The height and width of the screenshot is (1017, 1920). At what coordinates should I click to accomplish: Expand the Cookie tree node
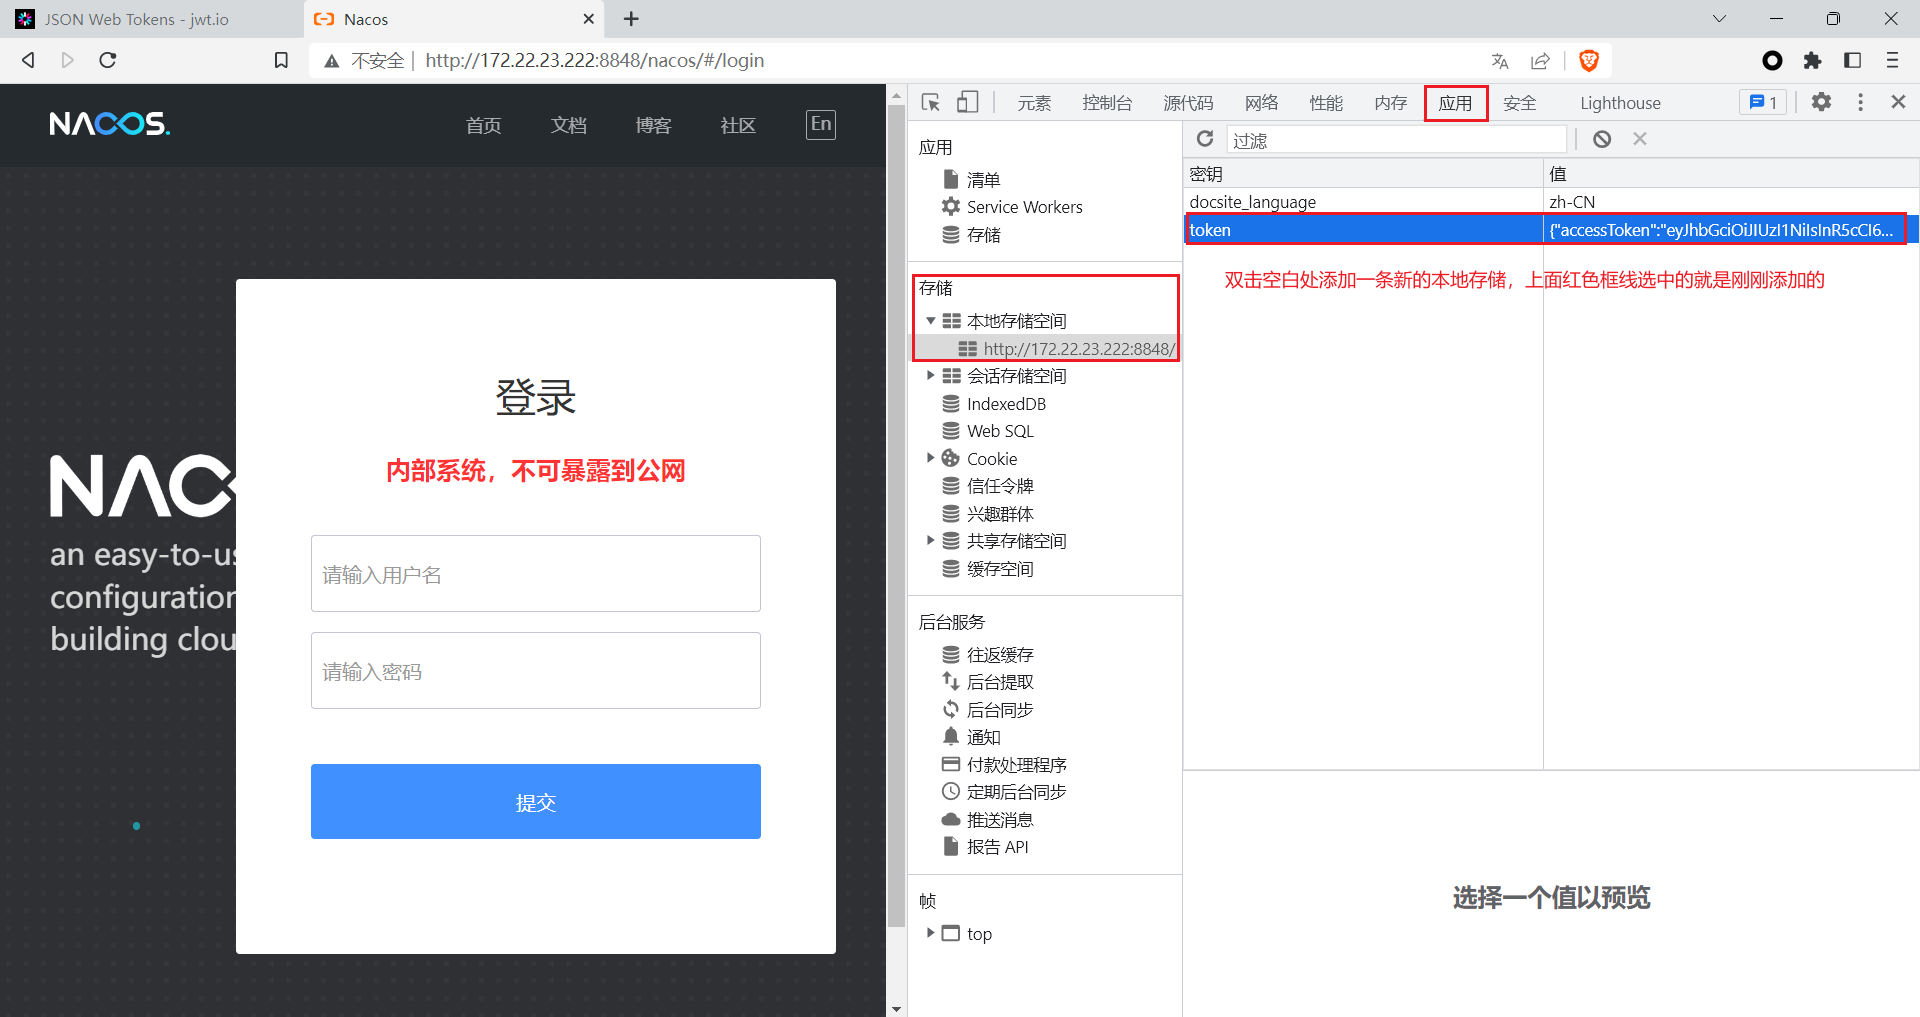[x=931, y=458]
